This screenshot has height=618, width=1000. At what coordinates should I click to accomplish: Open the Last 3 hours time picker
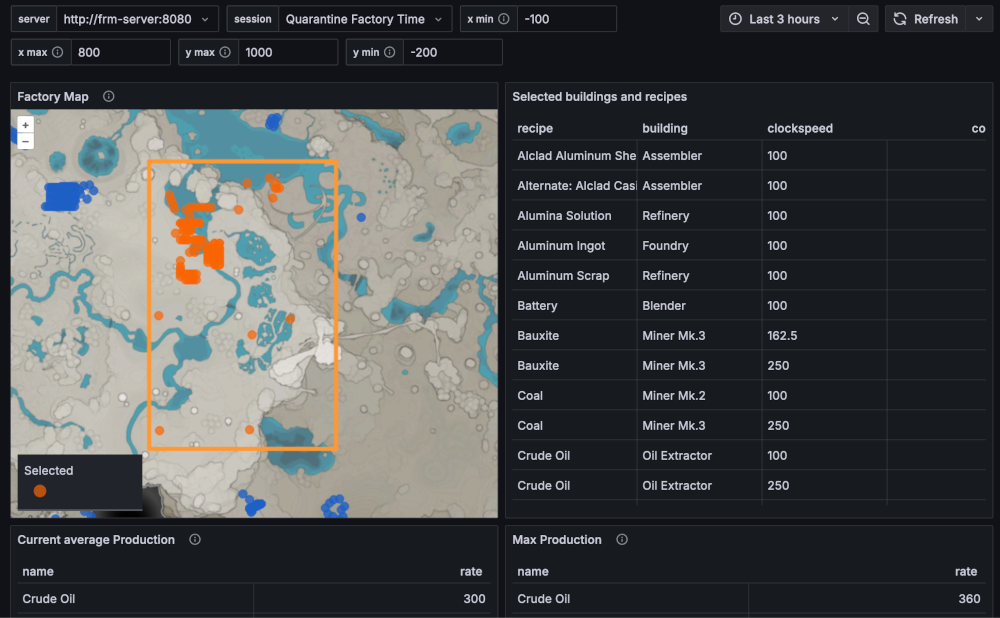(784, 19)
